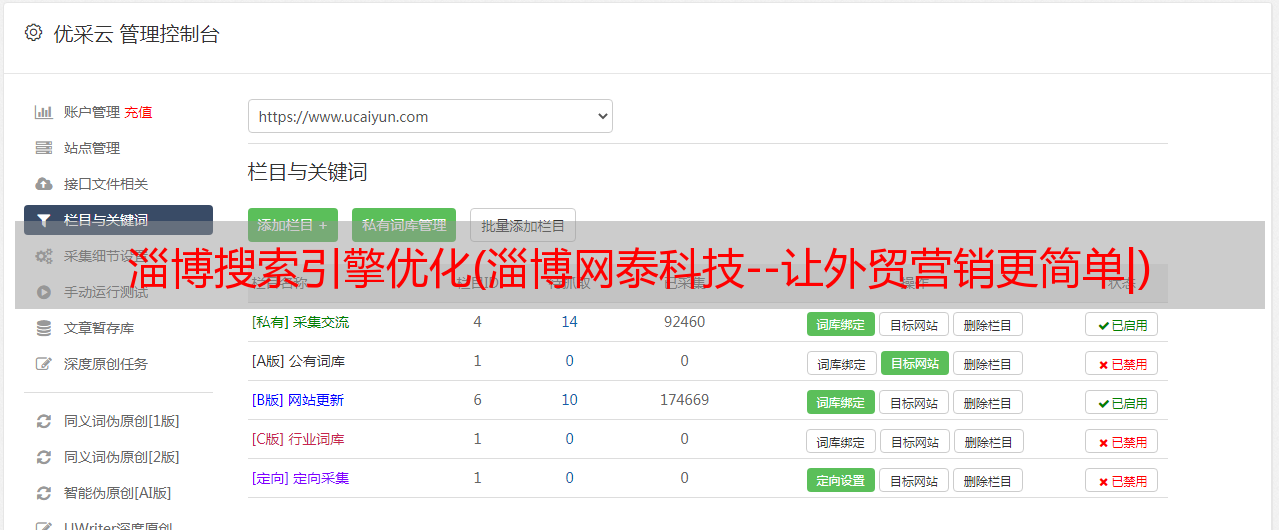
Task: Open the [私有] 采集交流 column link
Action: pyautogui.click(x=300, y=322)
